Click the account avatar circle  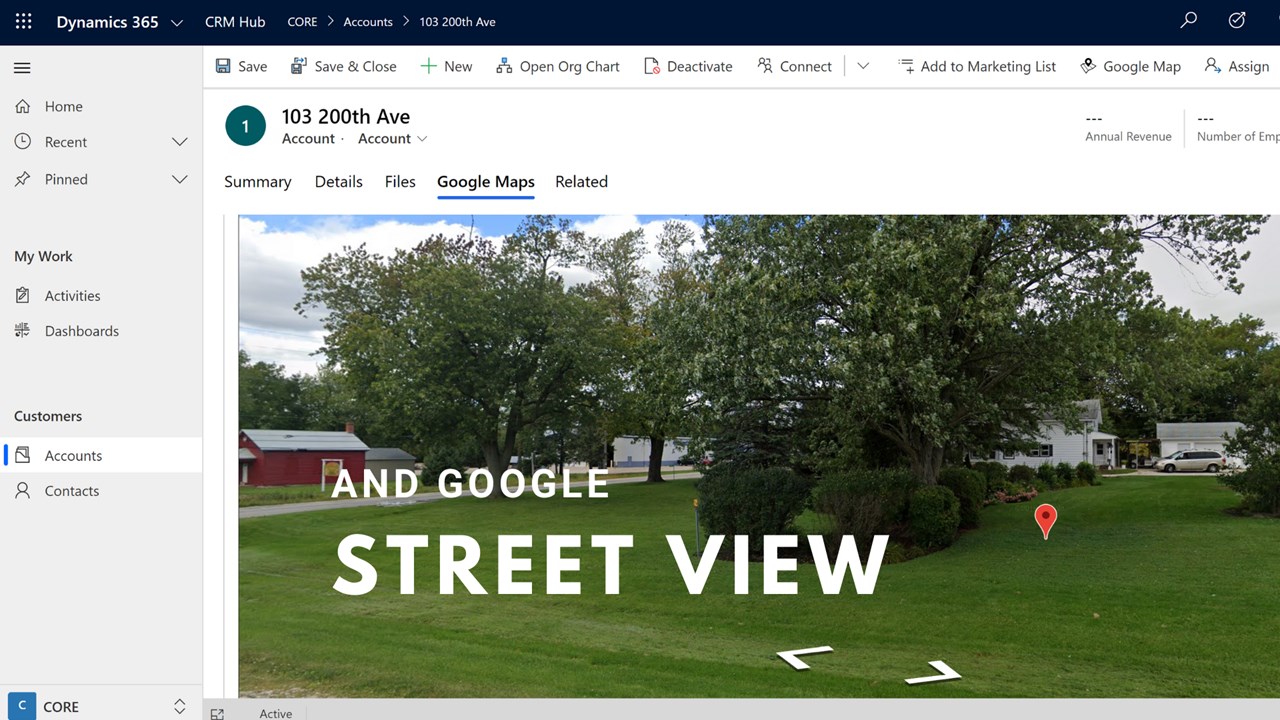[245, 126]
